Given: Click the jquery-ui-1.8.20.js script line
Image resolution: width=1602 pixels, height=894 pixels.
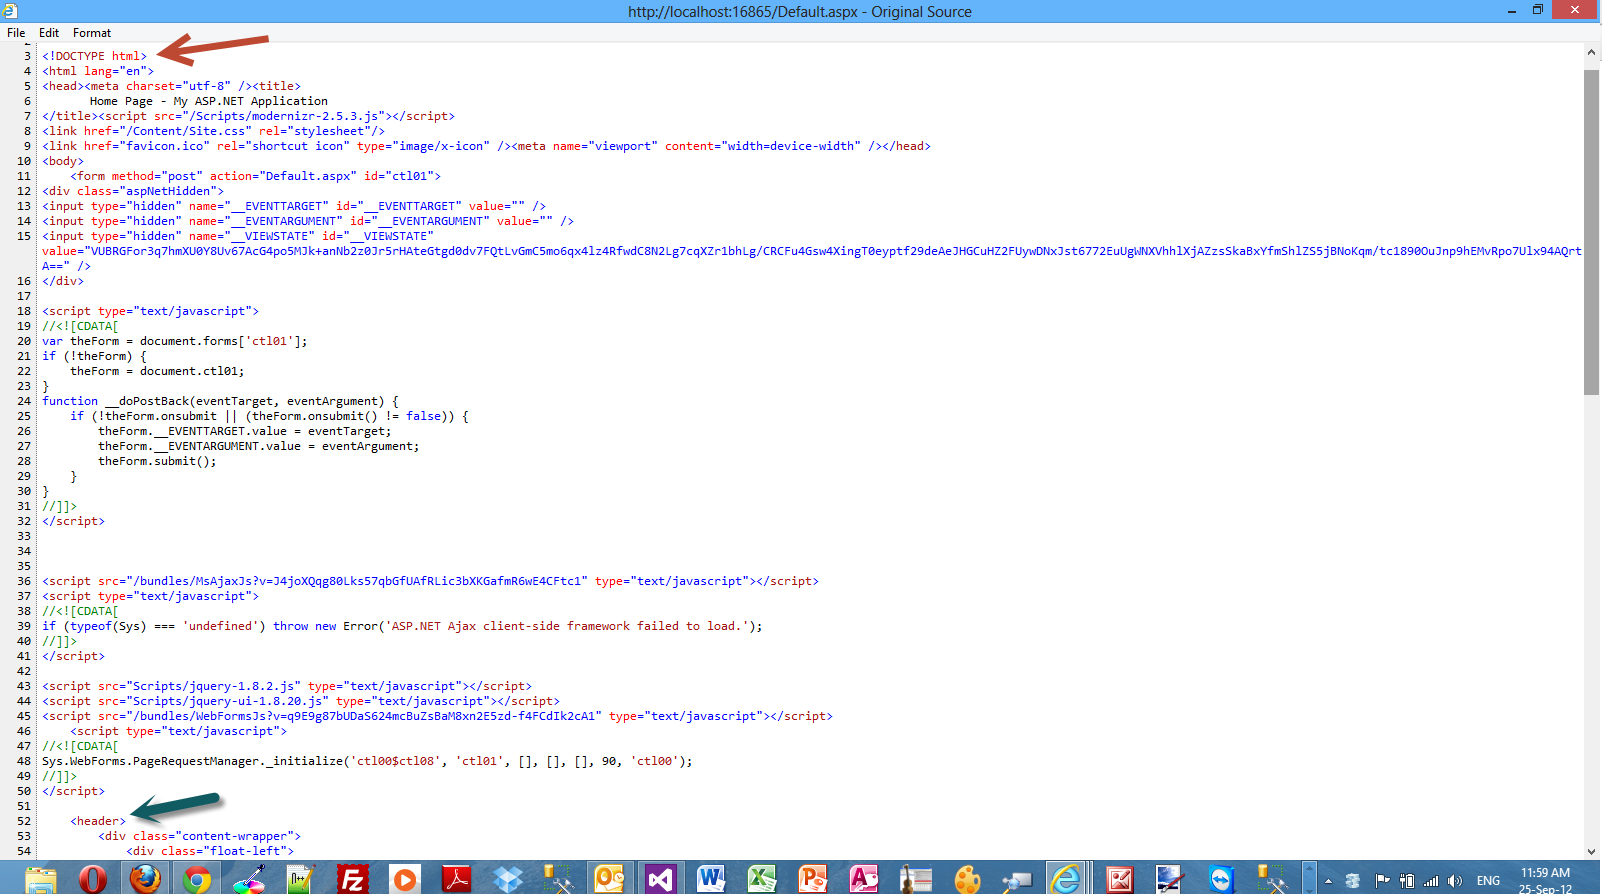Looking at the screenshot, I should tap(301, 701).
